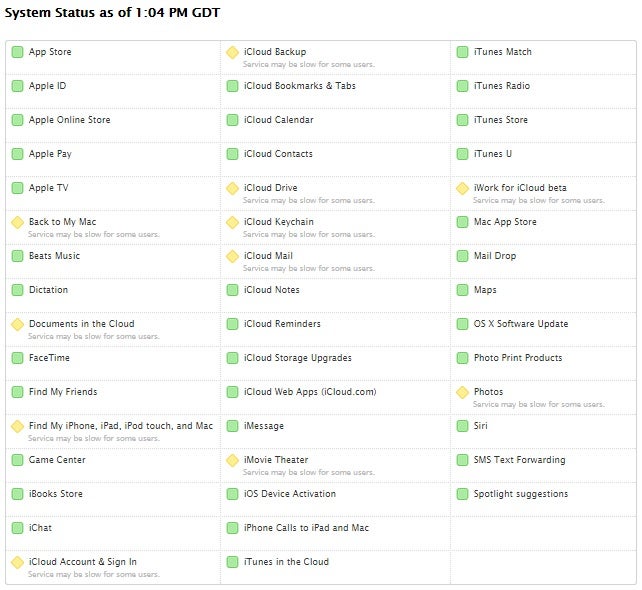Click the slow-service note under Photos
Image resolution: width=642 pixels, height=590 pixels.
[x=538, y=404]
